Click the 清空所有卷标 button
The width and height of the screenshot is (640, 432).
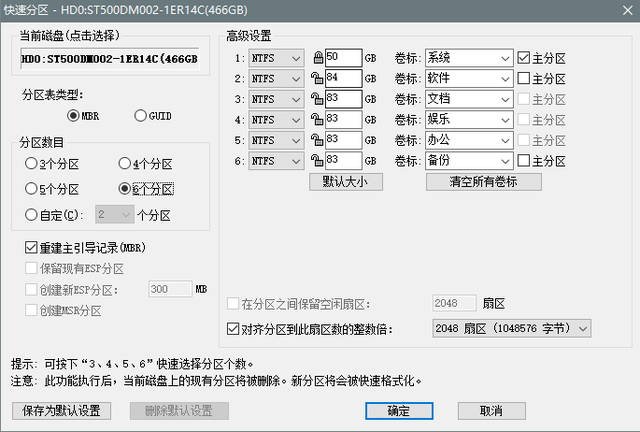[484, 182]
